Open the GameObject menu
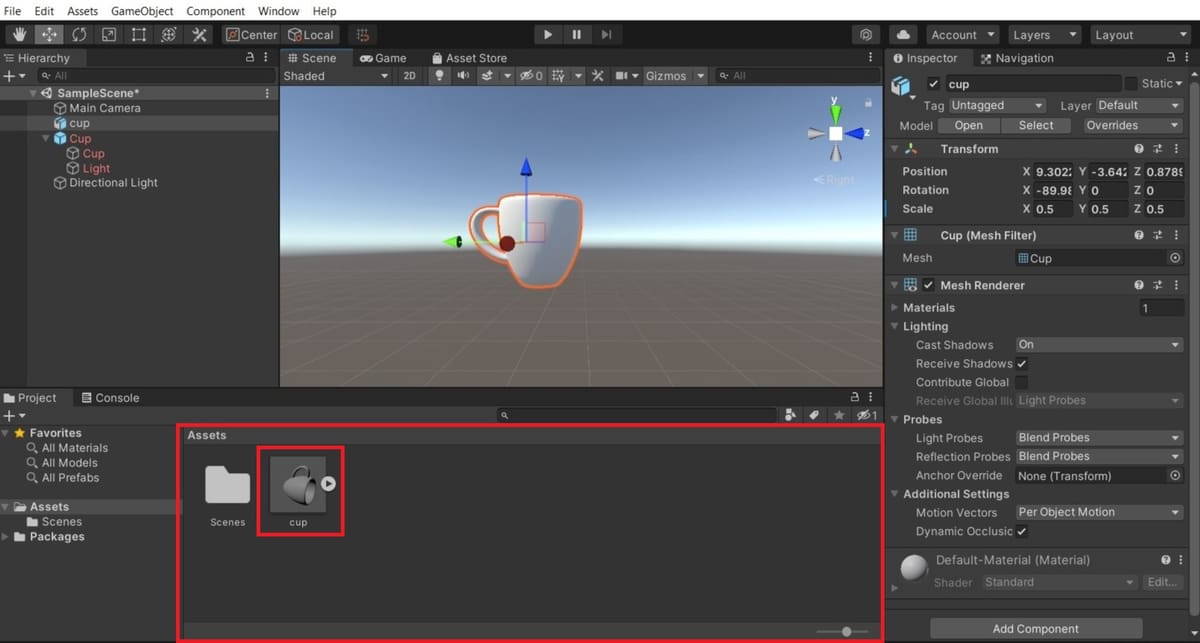Viewport: 1200px width, 643px height. (x=142, y=11)
